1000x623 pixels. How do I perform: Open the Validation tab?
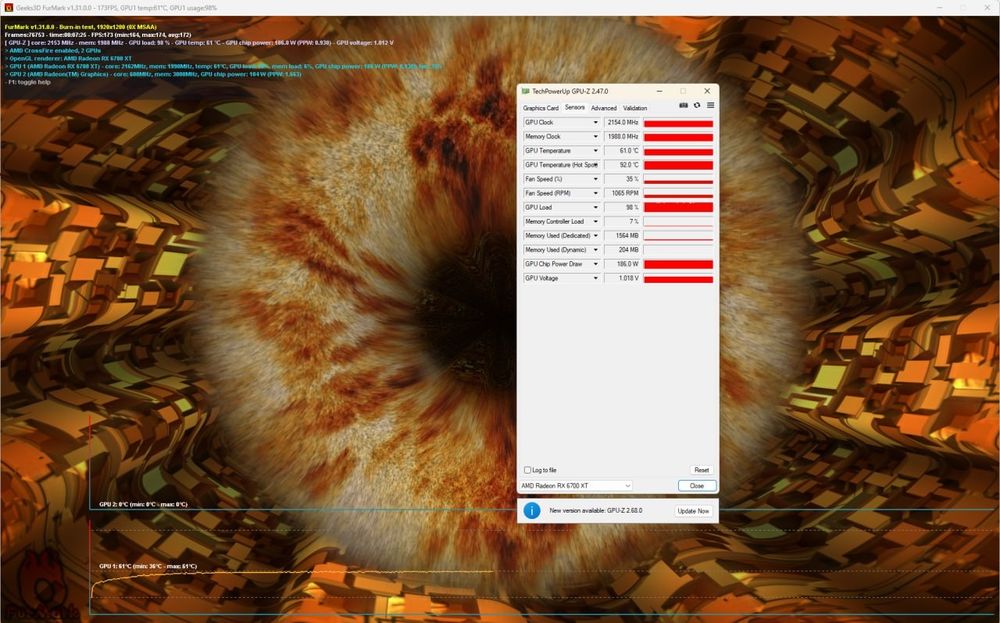click(x=635, y=108)
